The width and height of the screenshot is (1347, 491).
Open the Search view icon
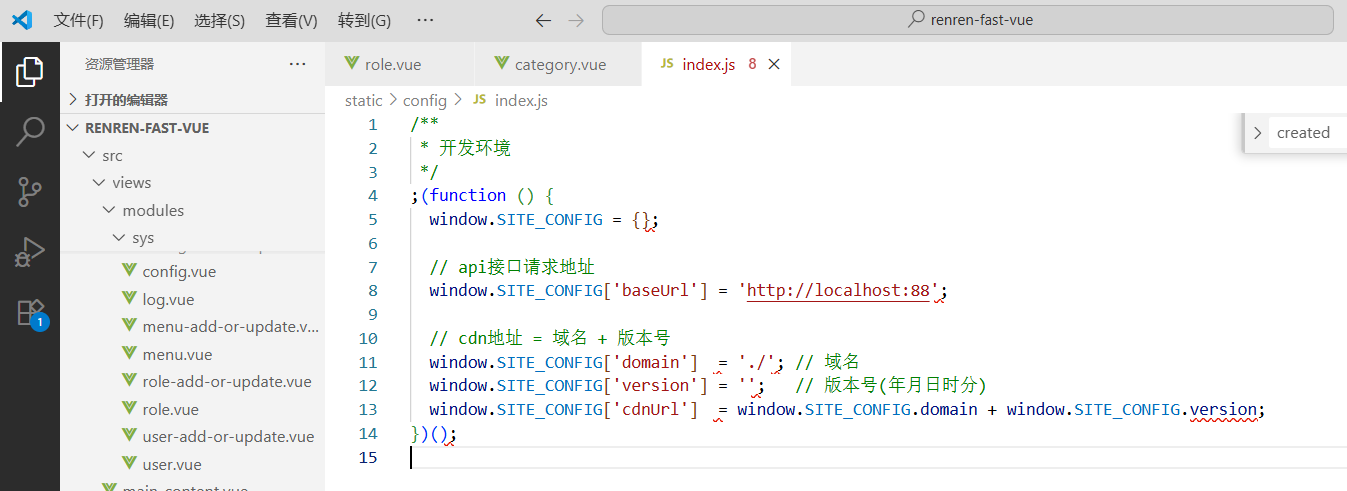(x=30, y=131)
